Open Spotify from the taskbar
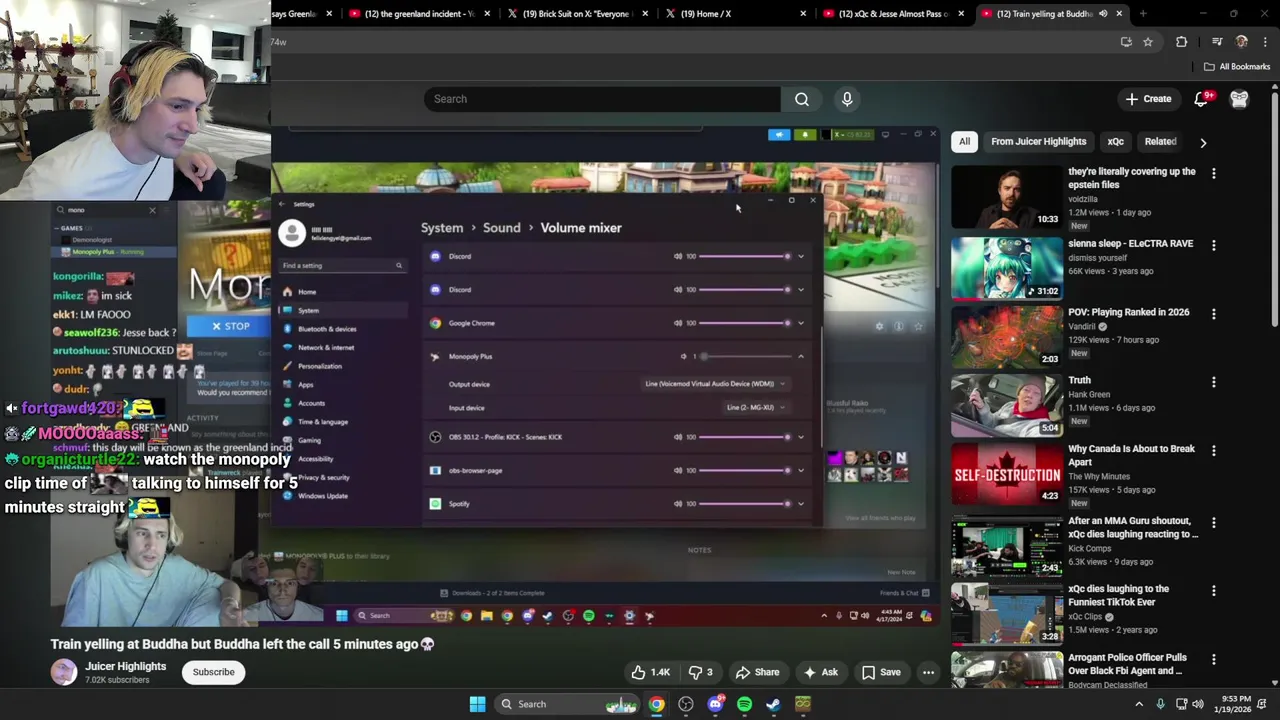The height and width of the screenshot is (720, 1280). coord(744,704)
